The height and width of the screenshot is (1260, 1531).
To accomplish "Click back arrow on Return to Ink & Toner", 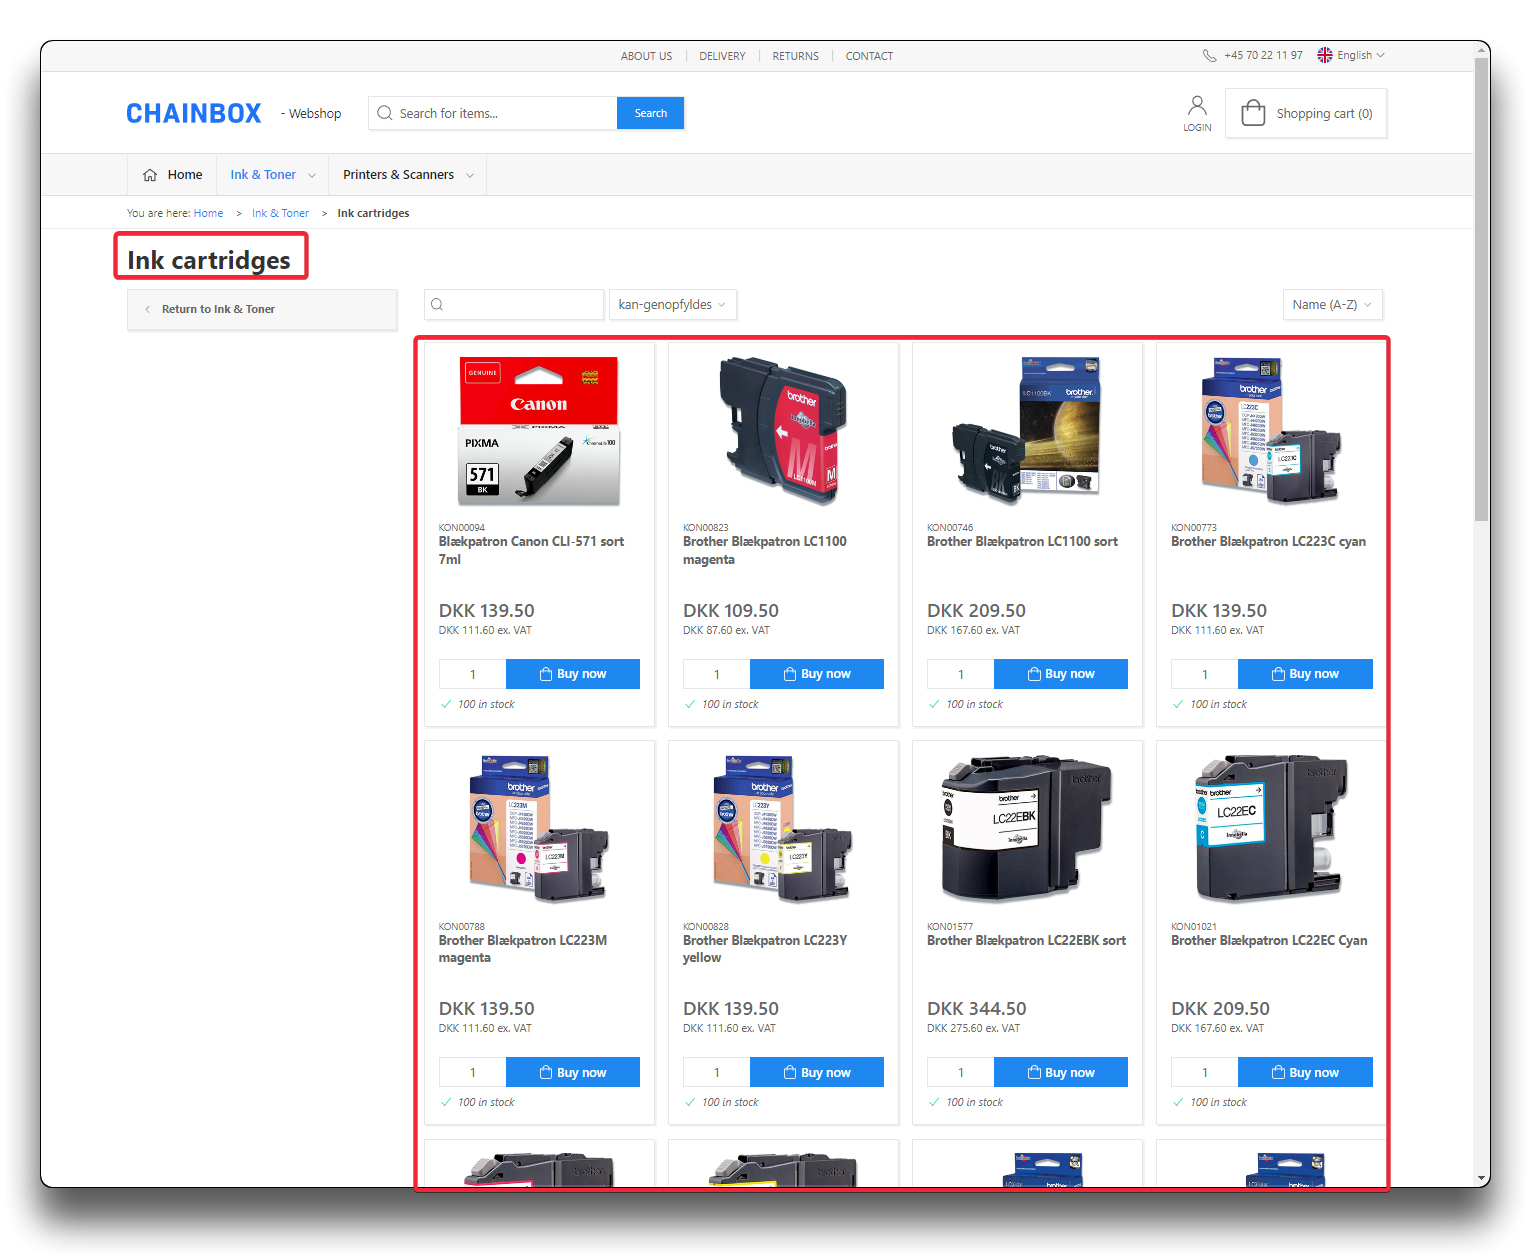I will point(148,310).
